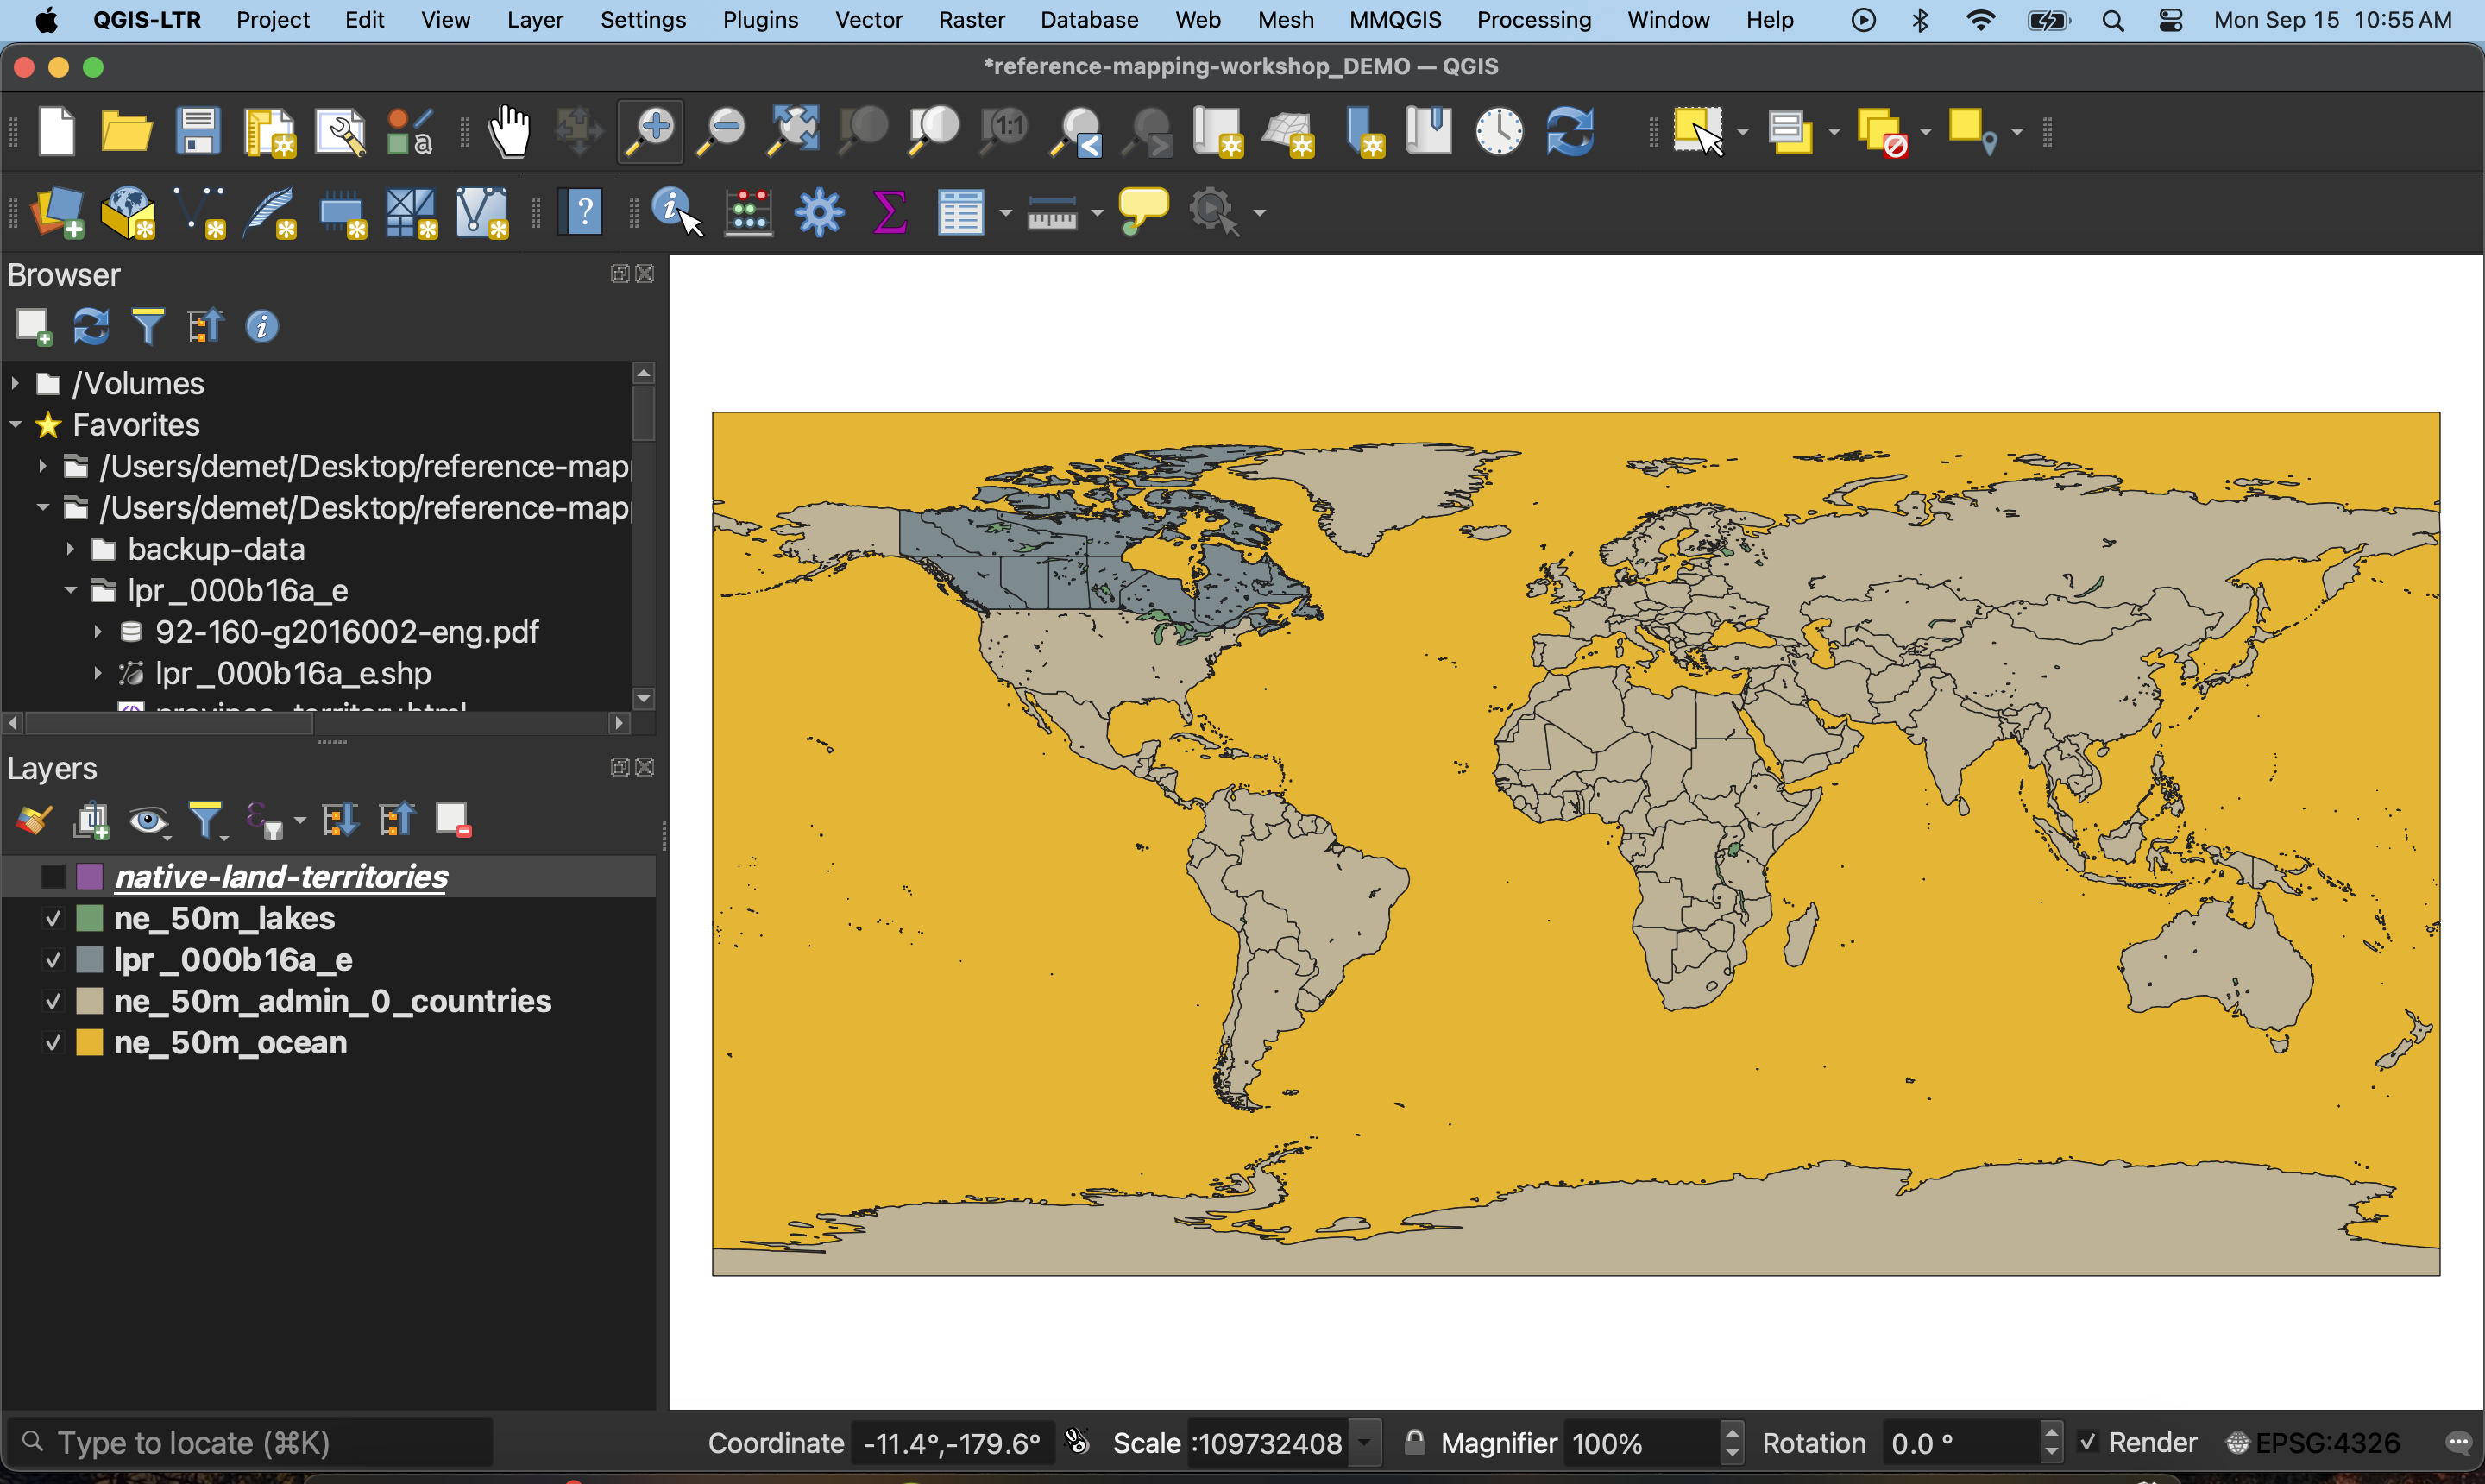Collapse the Favorites tree node

[x=15, y=425]
